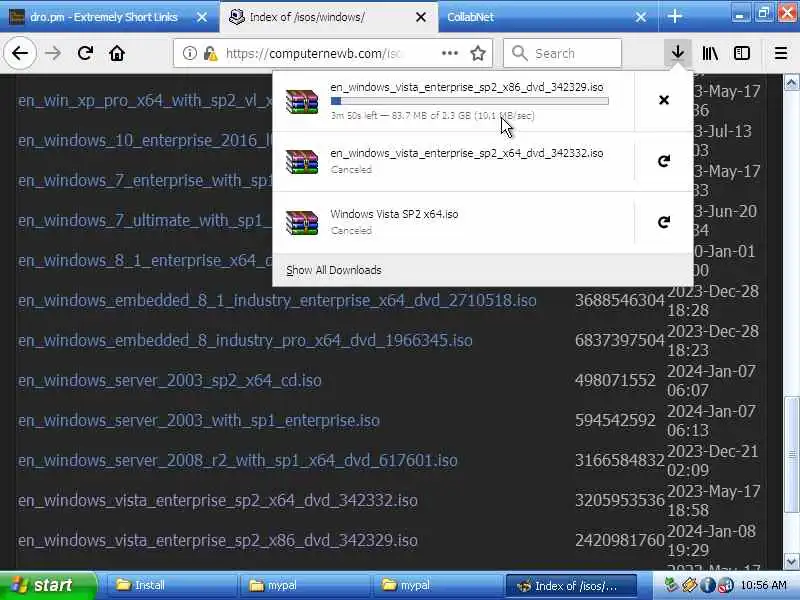Image resolution: width=800 pixels, height=600 pixels.
Task: Open en_windows_7_ultimate_with_sp1 link
Action: tap(145, 220)
